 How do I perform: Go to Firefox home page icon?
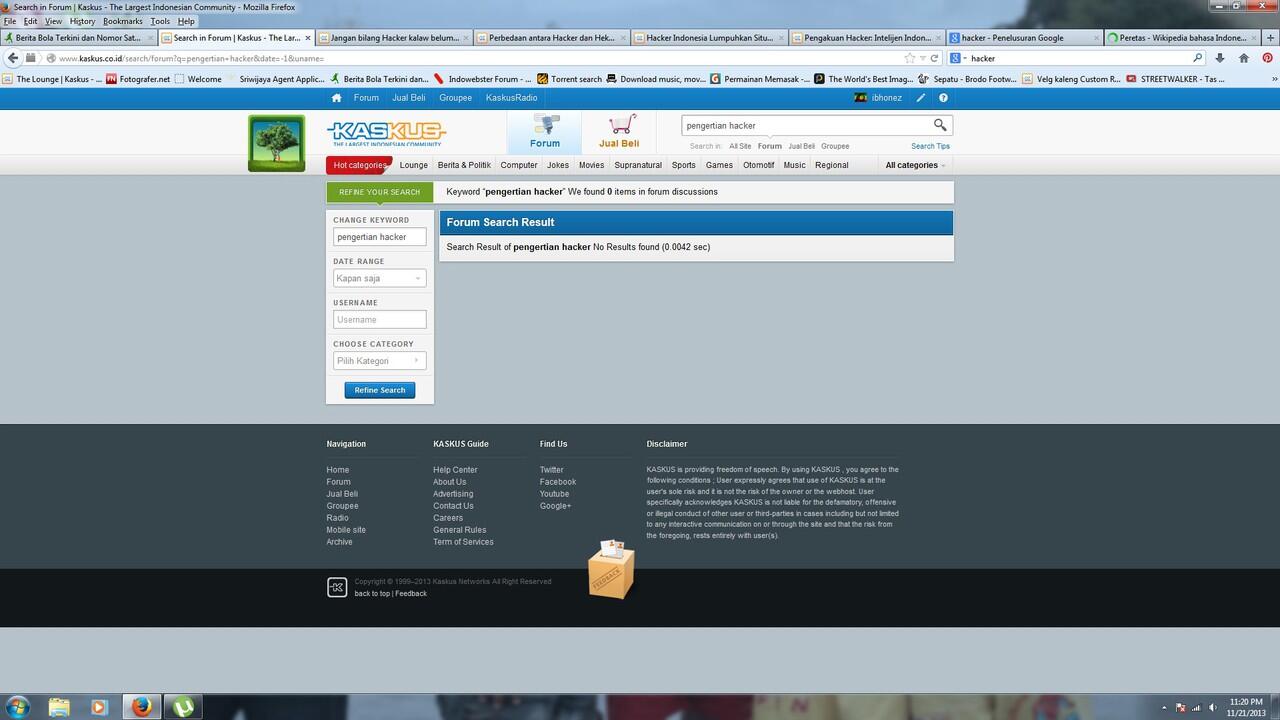tap(1244, 58)
